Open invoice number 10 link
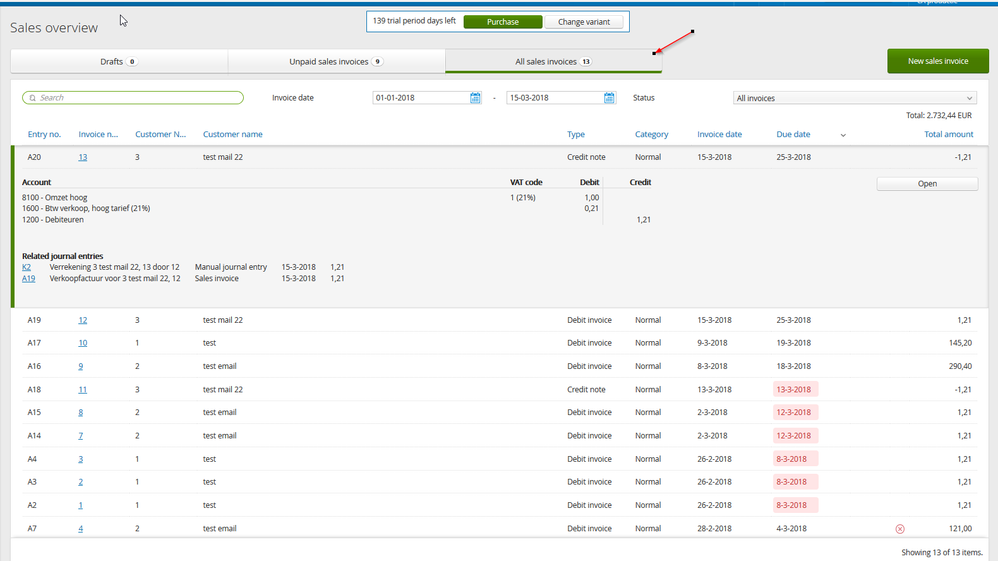The width and height of the screenshot is (998, 561). 83,343
